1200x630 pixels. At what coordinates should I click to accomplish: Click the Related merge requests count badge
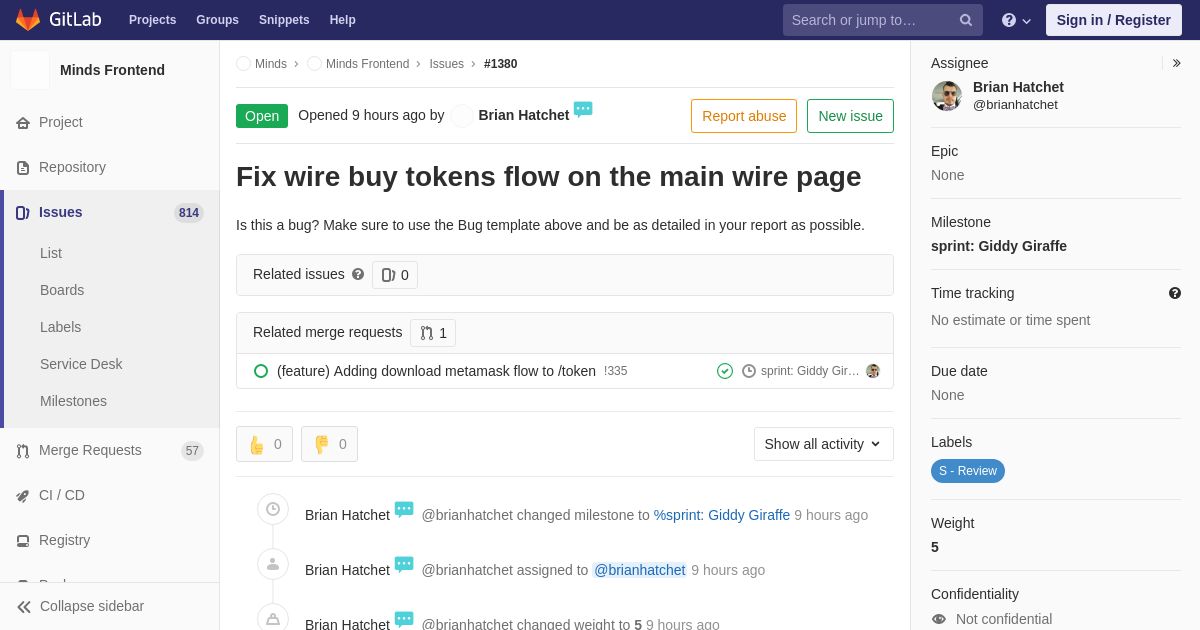(x=433, y=333)
